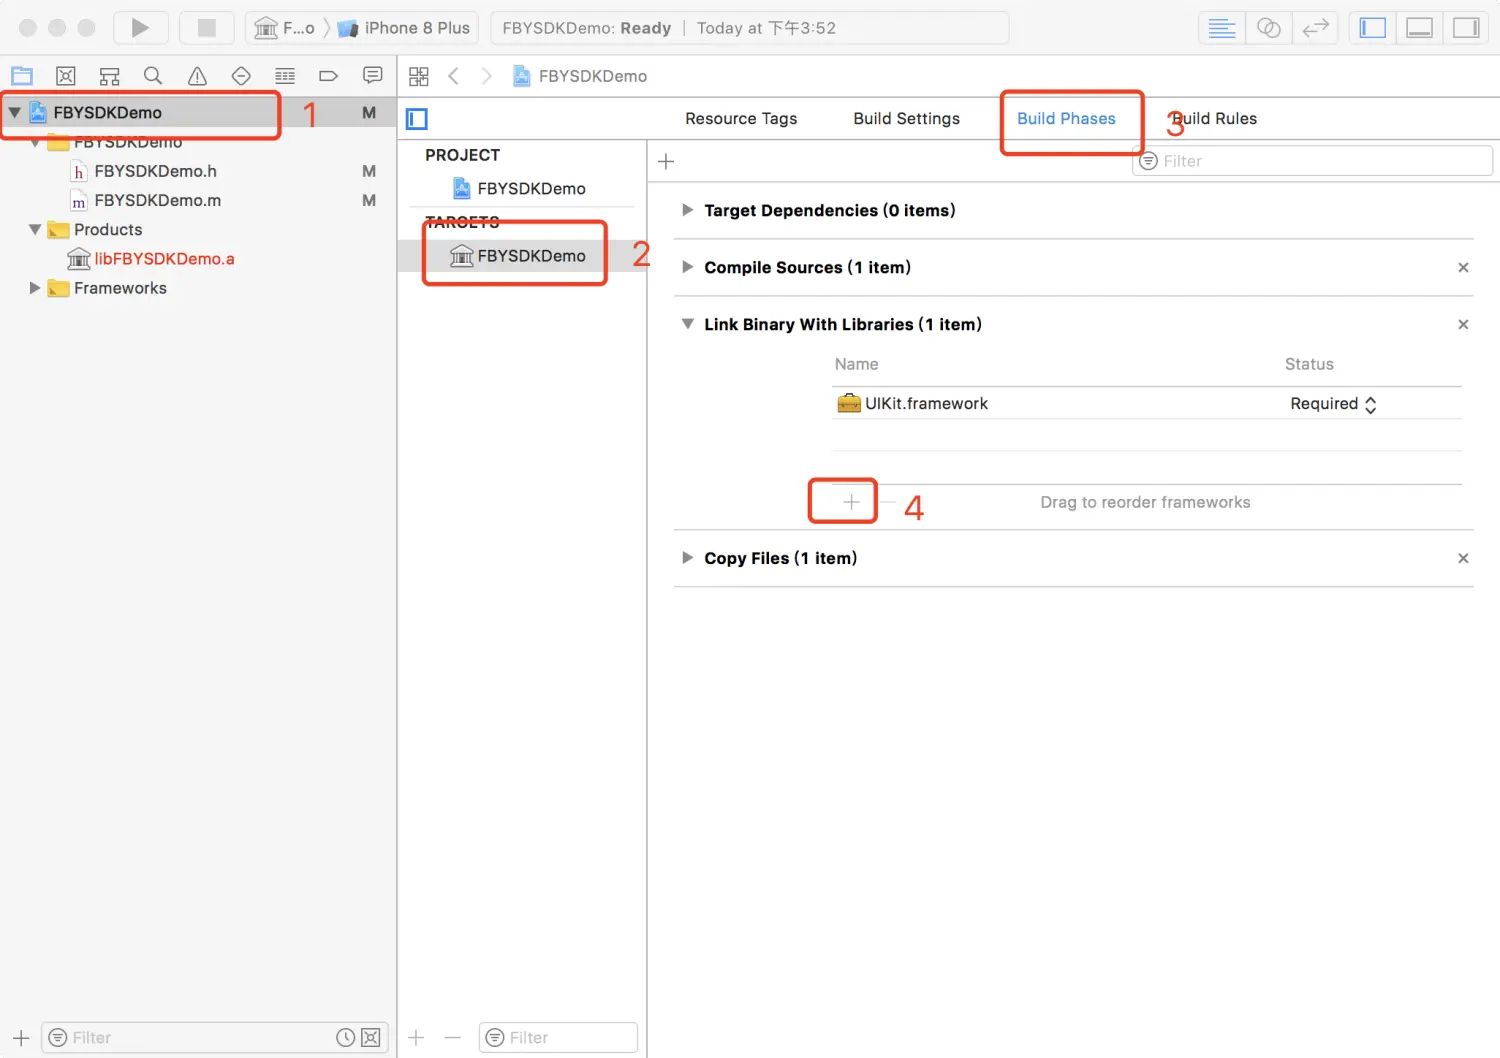Focus the targets list Filter field
Screen dimensions: 1500x1058
click(558, 1038)
